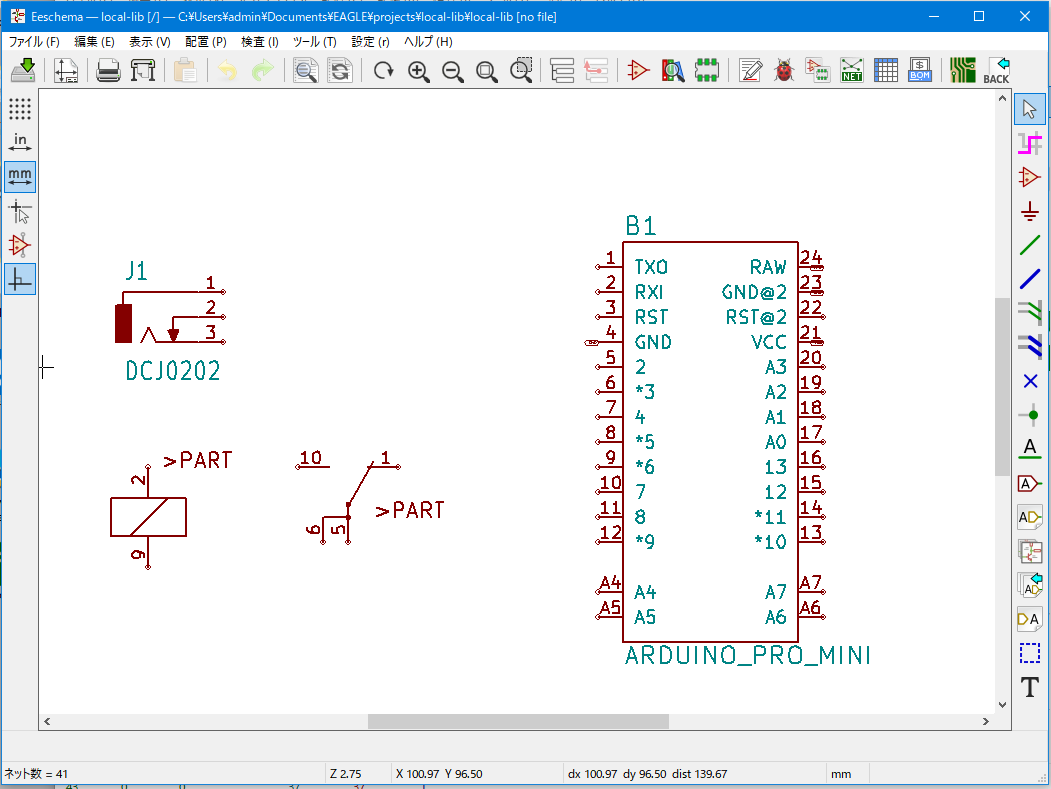Click the horizontal scrollbar thumb

(518, 721)
